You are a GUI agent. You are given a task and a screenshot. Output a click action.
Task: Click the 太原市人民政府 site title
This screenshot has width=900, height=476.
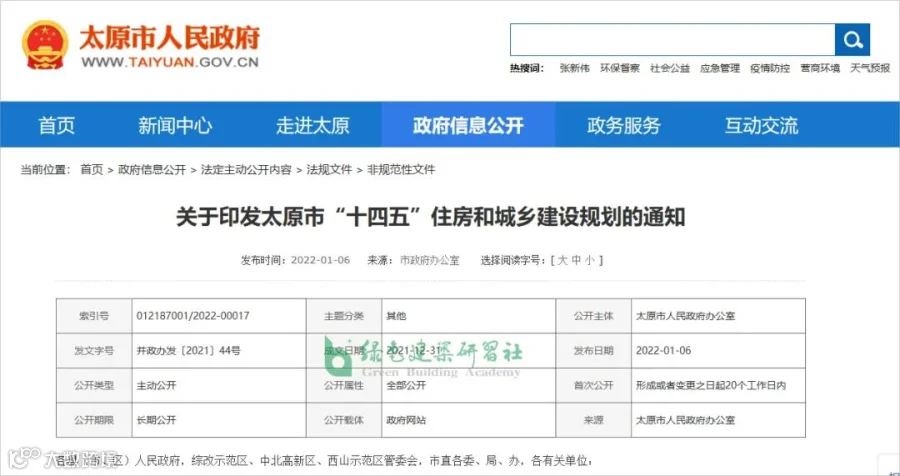(x=169, y=37)
